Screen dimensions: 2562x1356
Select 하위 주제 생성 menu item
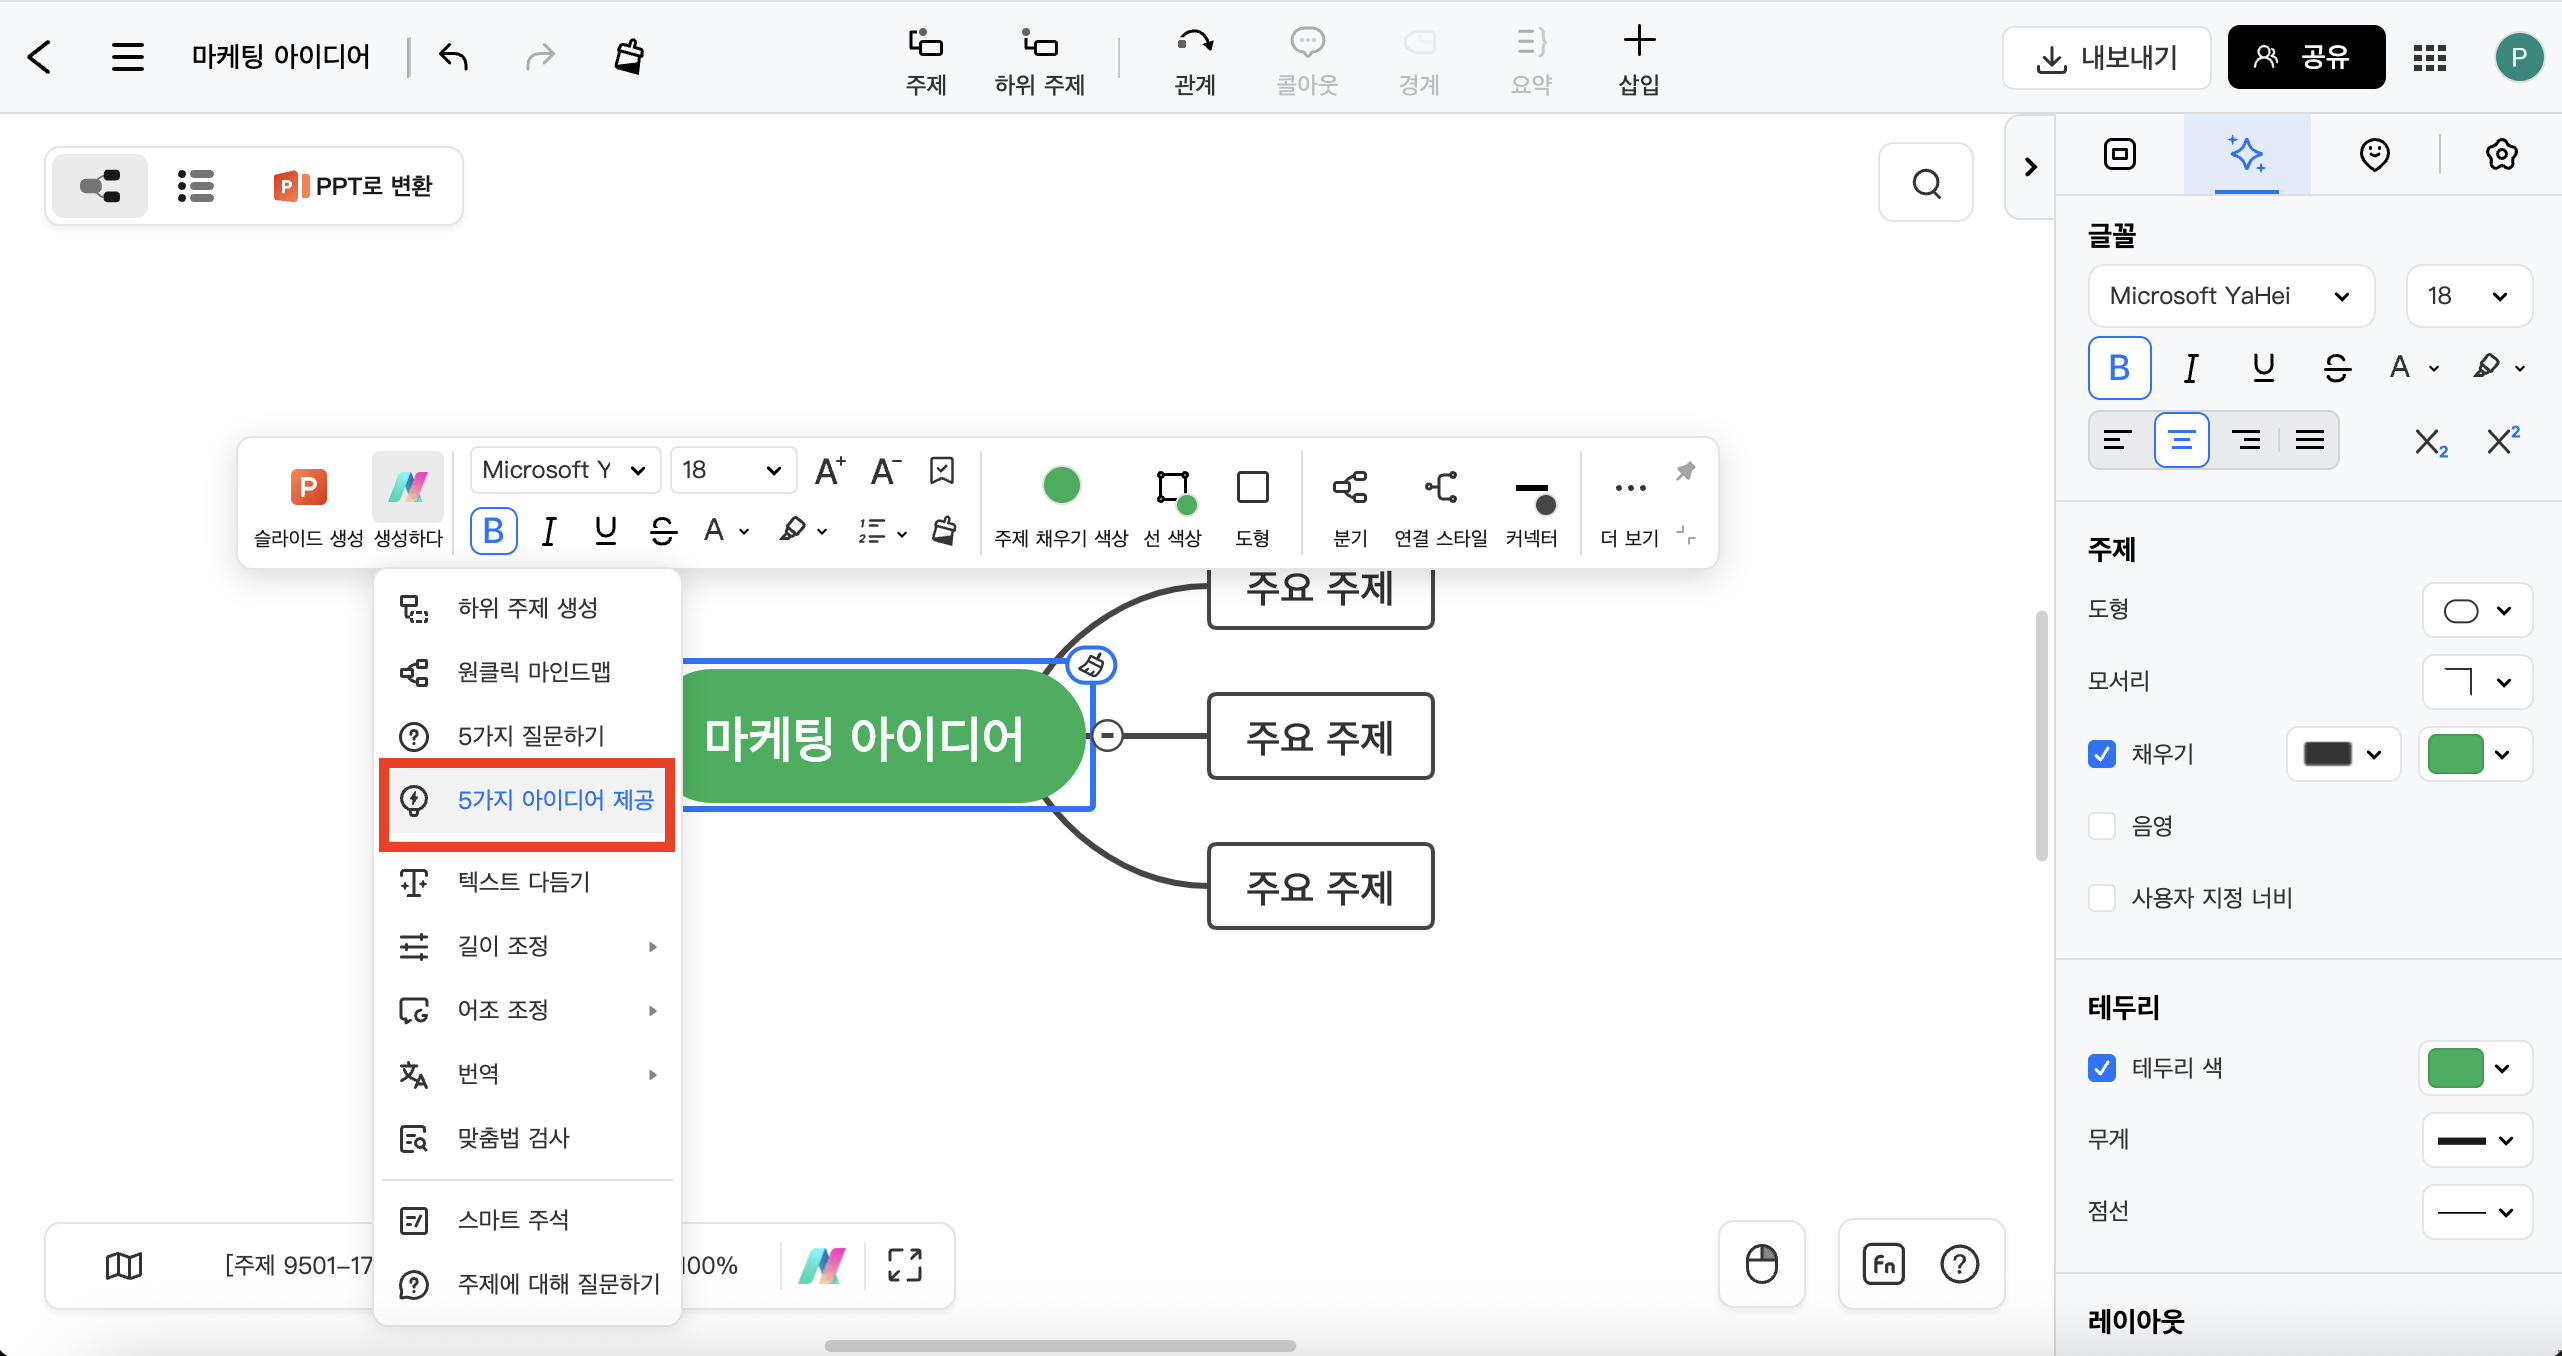(527, 608)
